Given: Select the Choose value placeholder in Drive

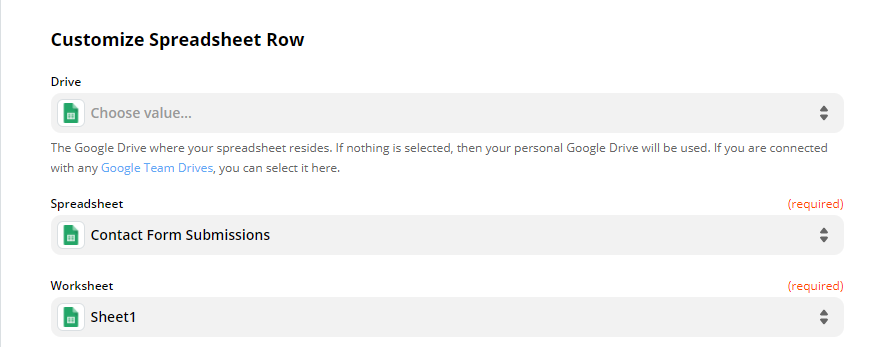Looking at the screenshot, I should pos(141,113).
